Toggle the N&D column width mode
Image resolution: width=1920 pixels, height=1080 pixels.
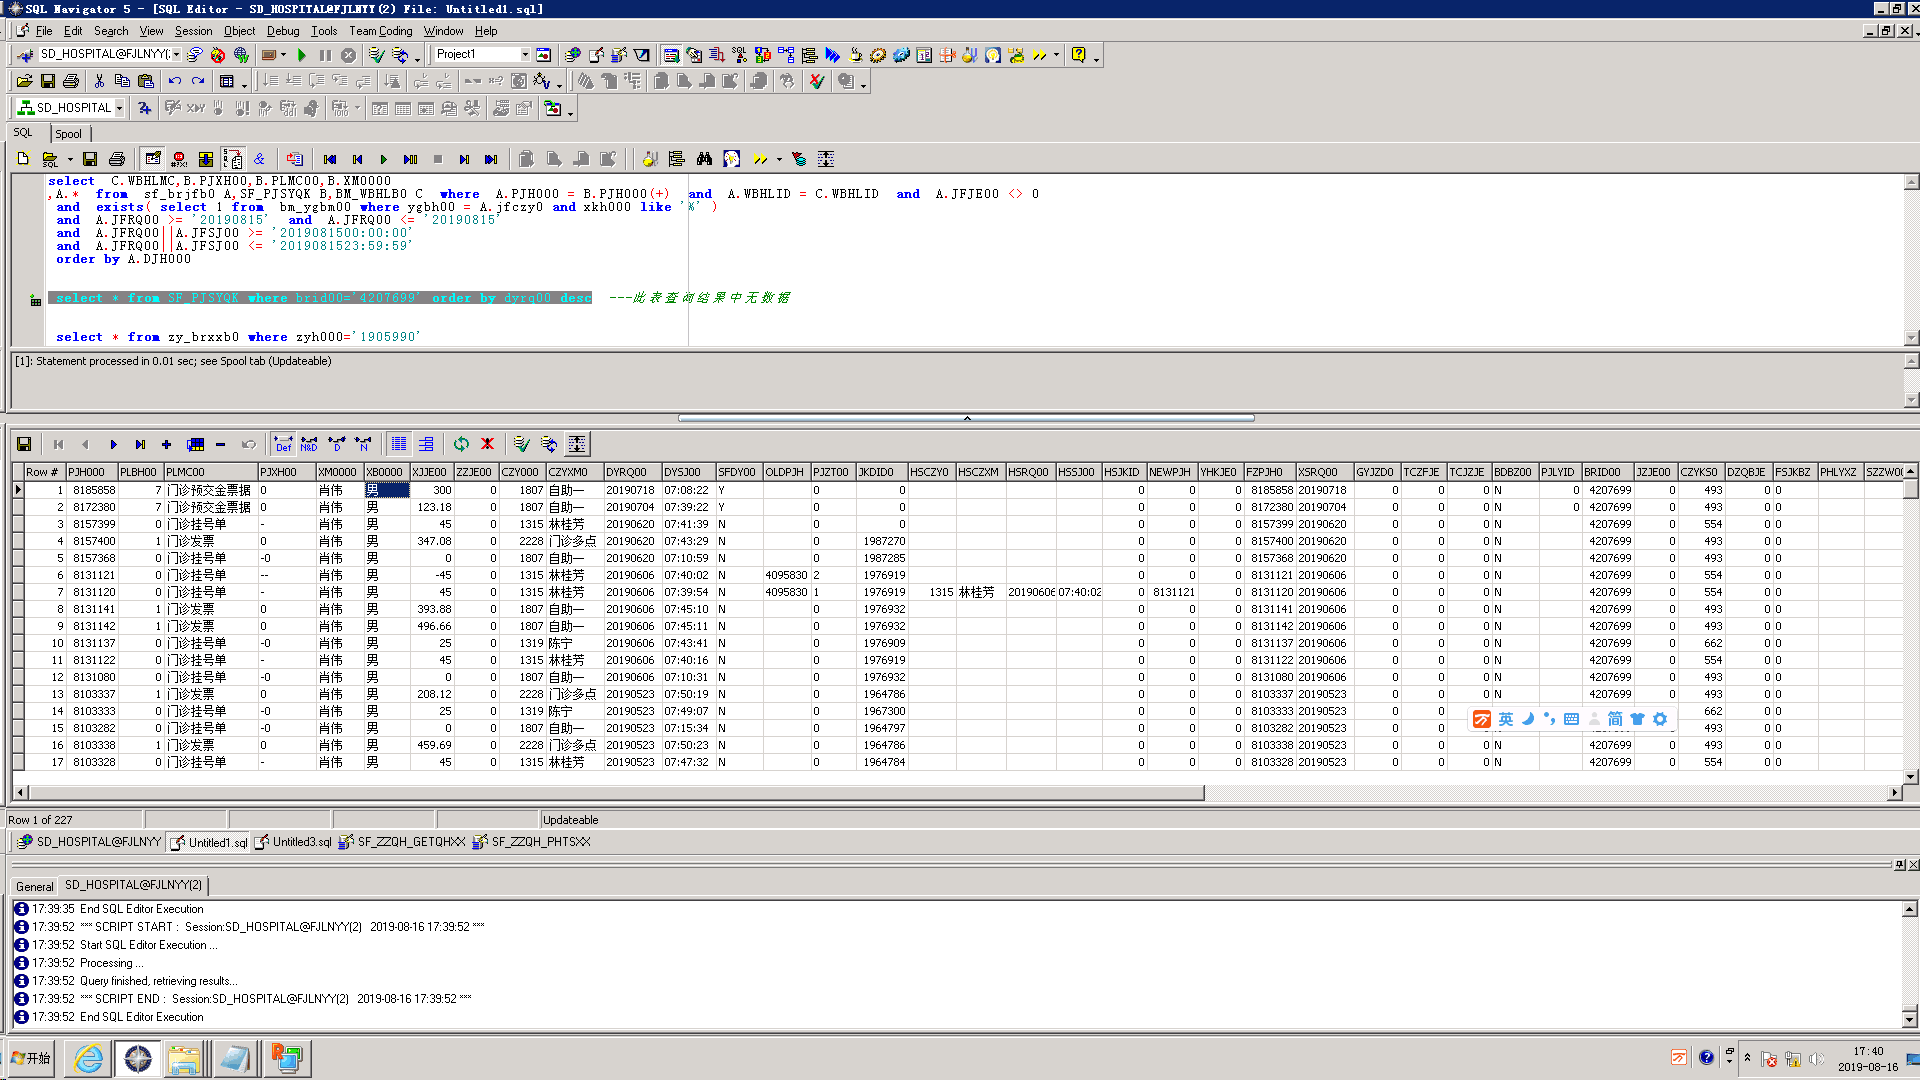(309, 444)
